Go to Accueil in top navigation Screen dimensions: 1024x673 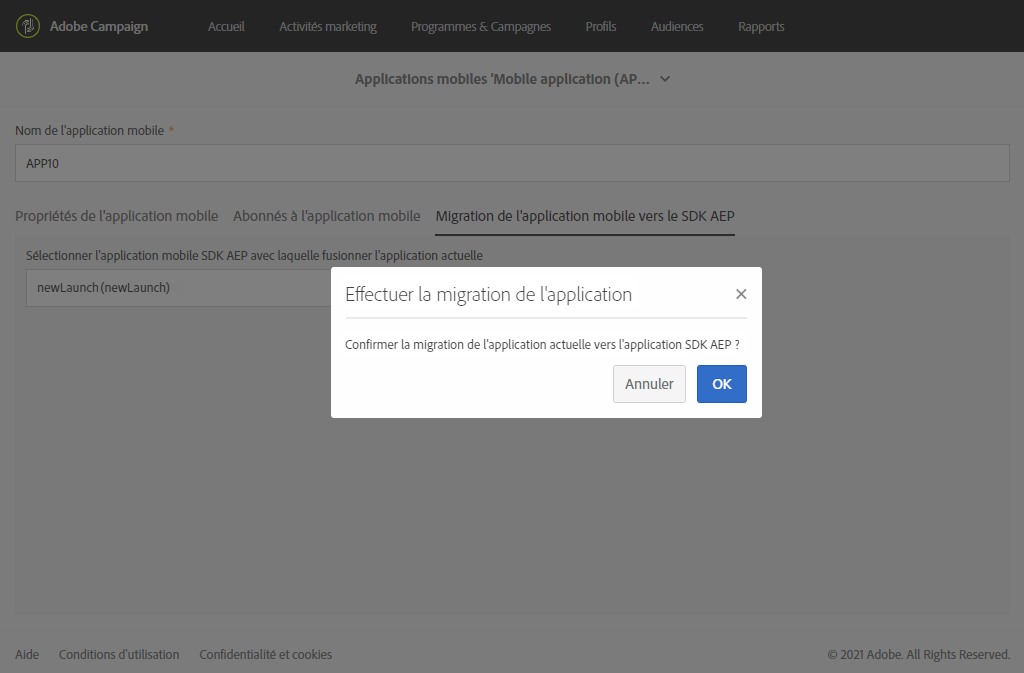[x=226, y=27]
